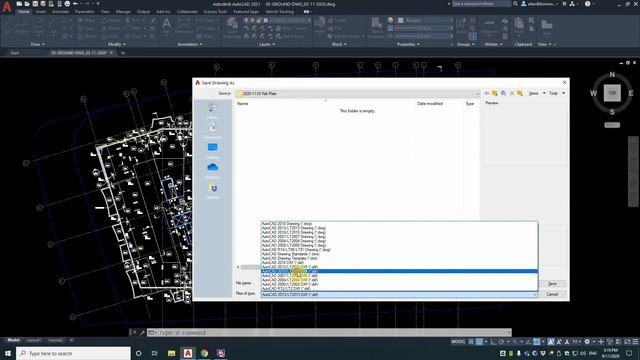Sort by Date modified column header
640x360 pixels.
(430, 104)
